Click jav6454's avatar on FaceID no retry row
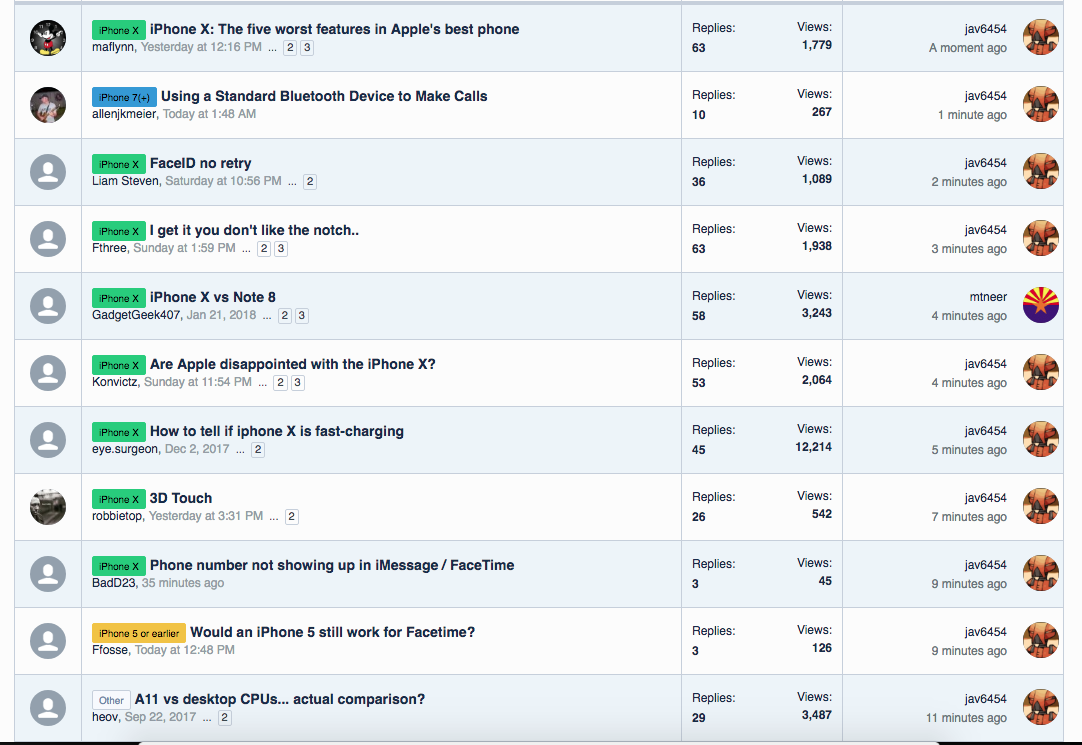Screen dimensions: 1082x745 pos(1041,172)
